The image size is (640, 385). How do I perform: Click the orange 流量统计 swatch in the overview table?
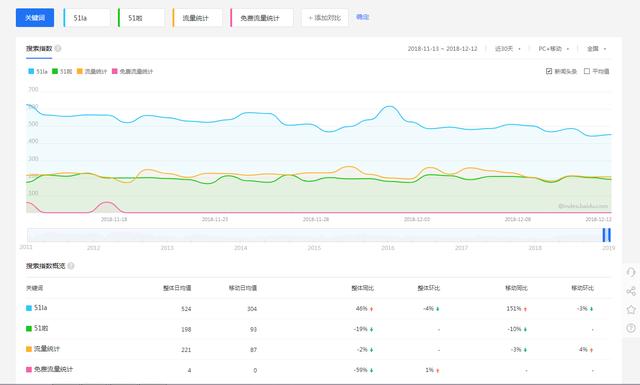pos(29,349)
